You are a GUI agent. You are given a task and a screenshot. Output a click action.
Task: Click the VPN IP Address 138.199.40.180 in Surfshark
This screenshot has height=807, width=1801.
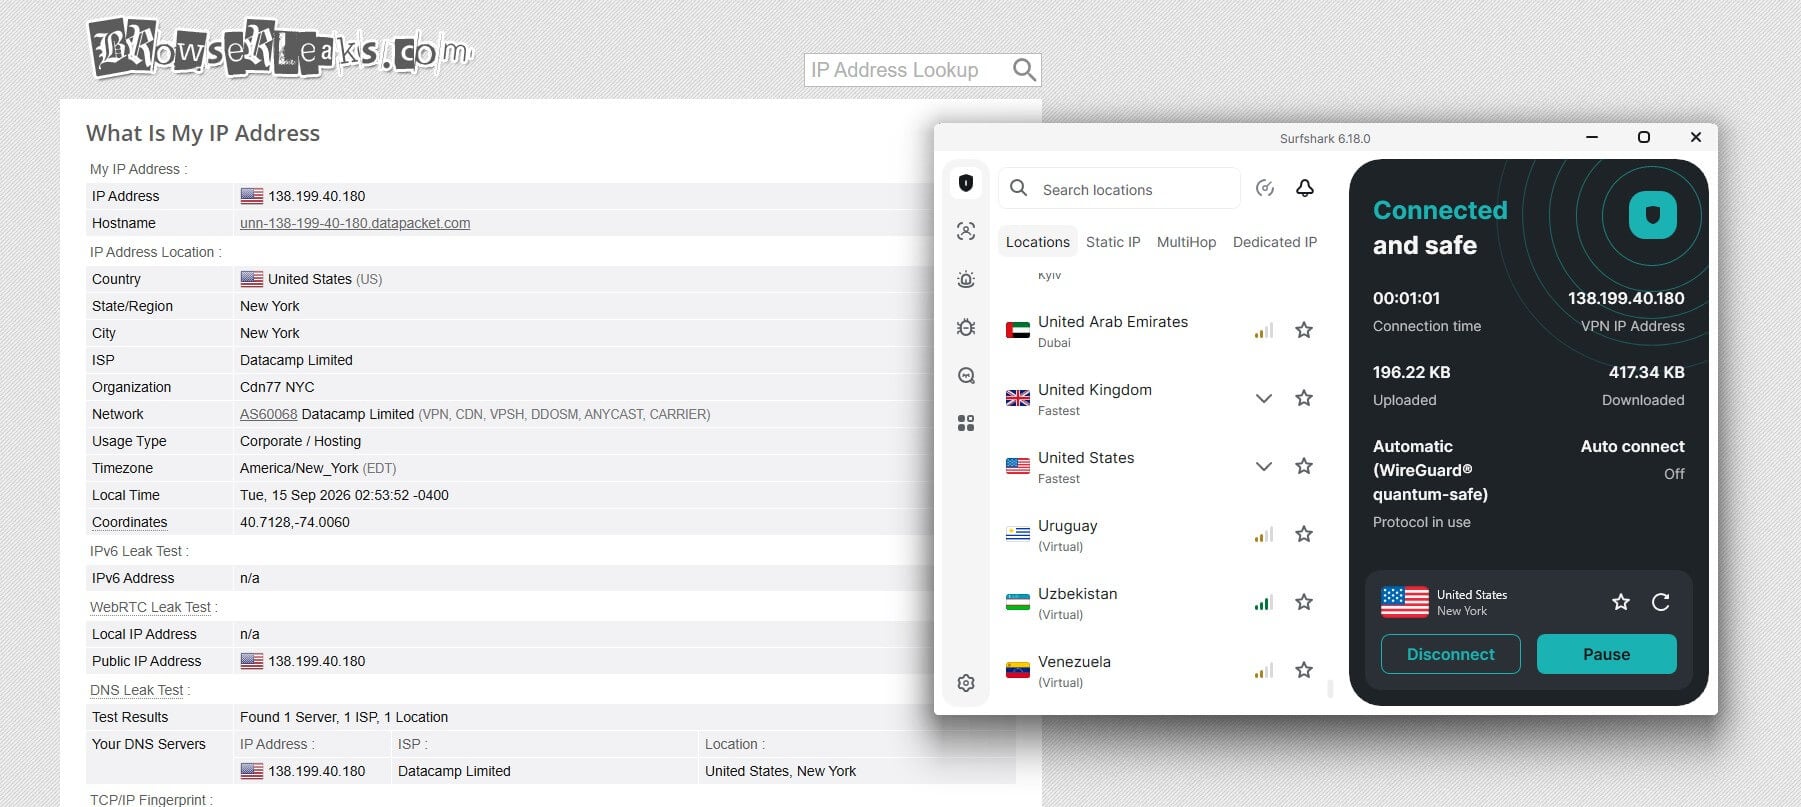coord(1626,298)
